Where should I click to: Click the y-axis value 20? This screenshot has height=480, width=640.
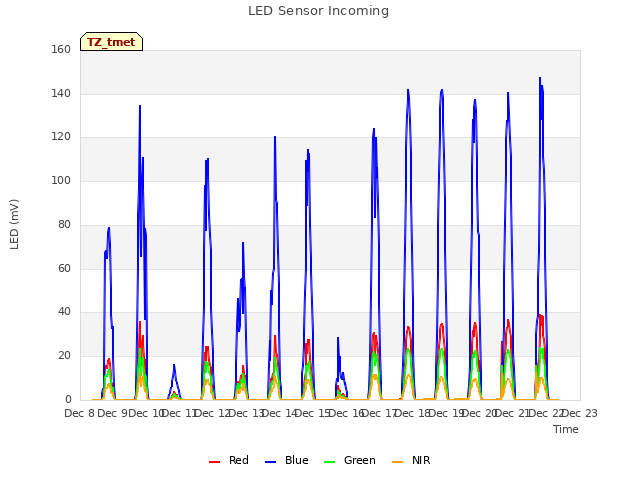pos(64,356)
